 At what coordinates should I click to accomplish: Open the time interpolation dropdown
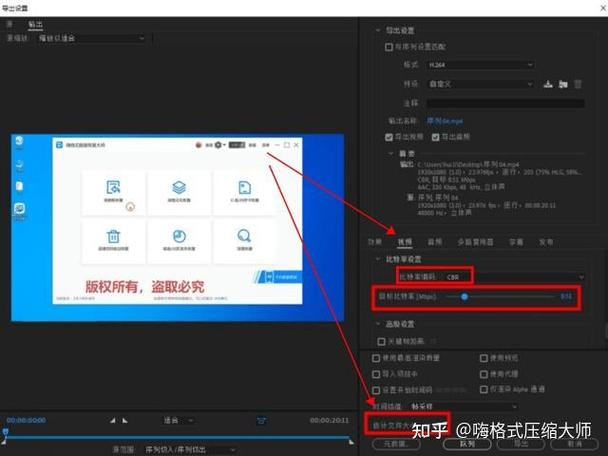coord(463,406)
